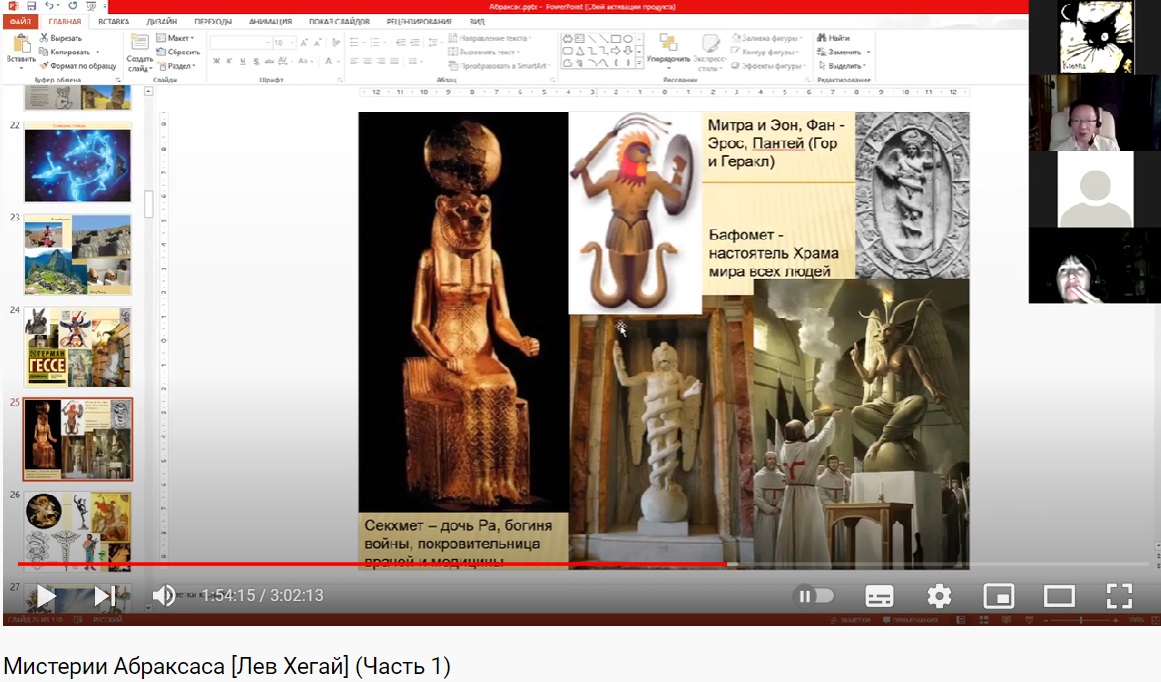Toggle underline Ч formatting
This screenshot has height=682, width=1161.
(x=243, y=61)
